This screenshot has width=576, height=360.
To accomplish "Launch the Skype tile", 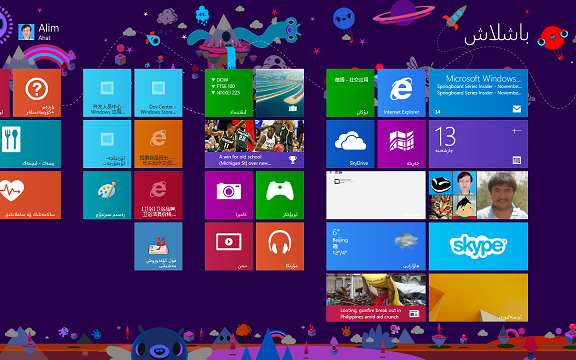I will click(478, 246).
